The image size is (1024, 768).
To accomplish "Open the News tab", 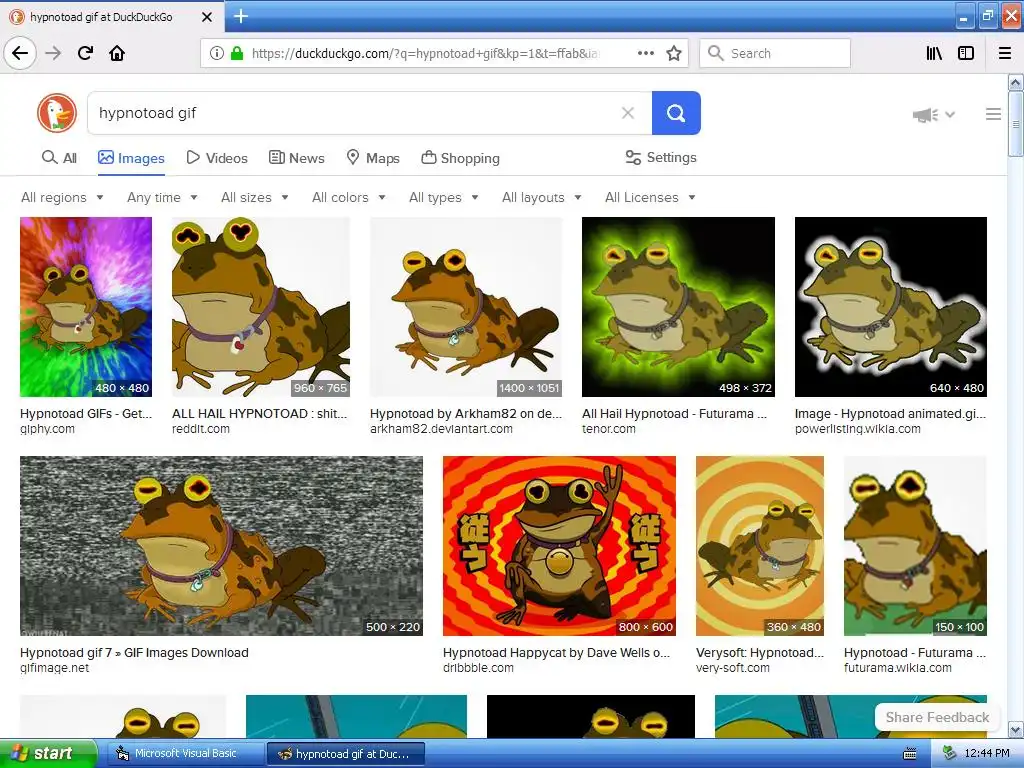I will [x=296, y=158].
